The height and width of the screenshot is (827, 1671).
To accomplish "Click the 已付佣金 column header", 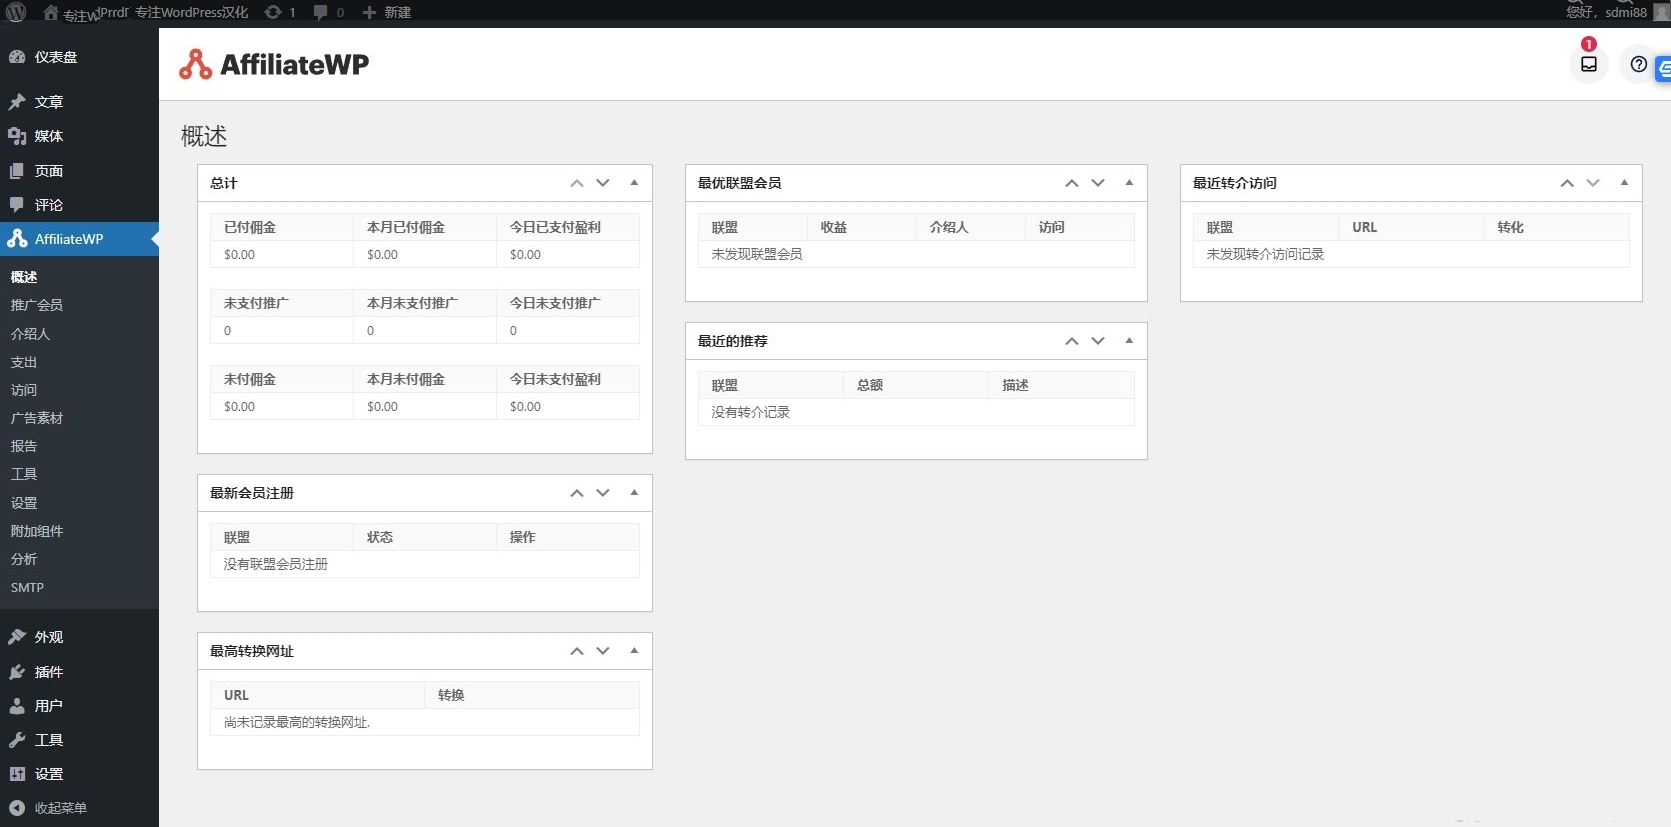I will [281, 227].
